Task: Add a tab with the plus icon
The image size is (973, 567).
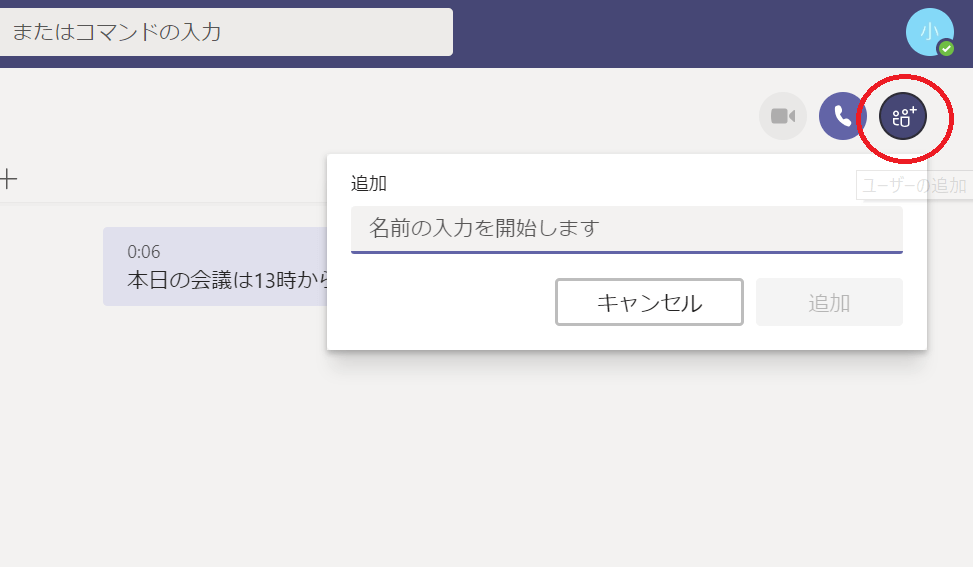Action: coord(8,179)
